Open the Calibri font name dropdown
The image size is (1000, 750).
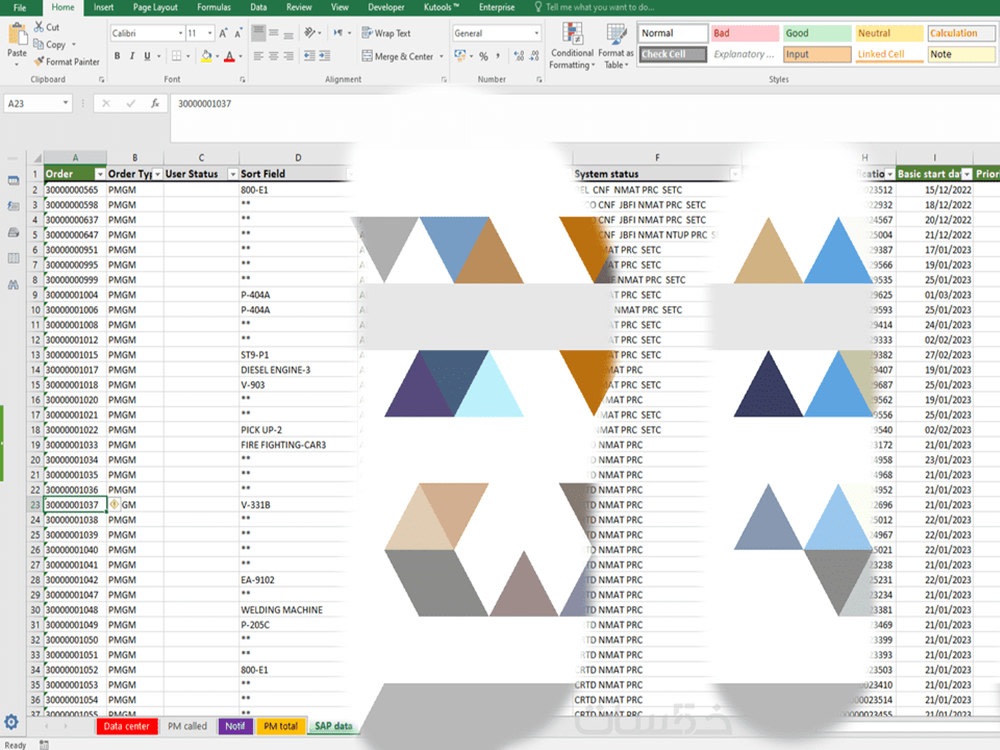point(180,33)
